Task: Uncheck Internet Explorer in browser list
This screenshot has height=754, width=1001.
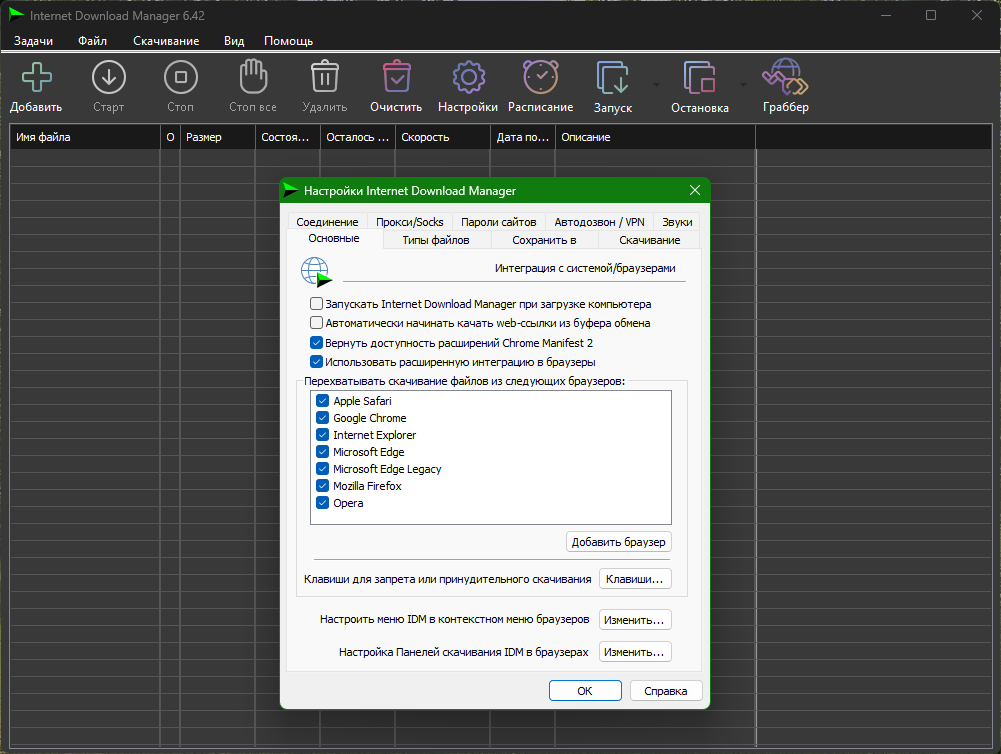Action: [x=323, y=435]
